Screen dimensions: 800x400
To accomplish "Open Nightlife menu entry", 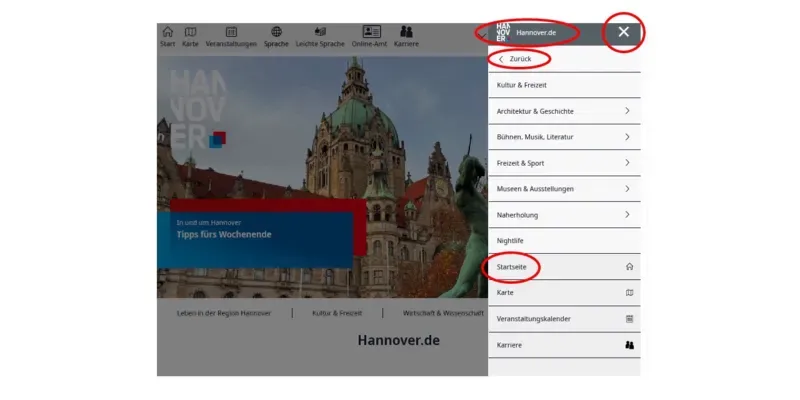I will (x=564, y=241).
